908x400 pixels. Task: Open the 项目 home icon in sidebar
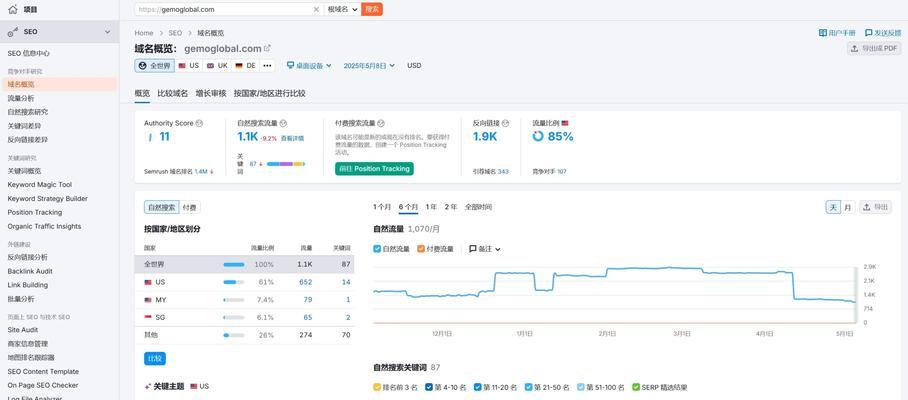coord(13,9)
